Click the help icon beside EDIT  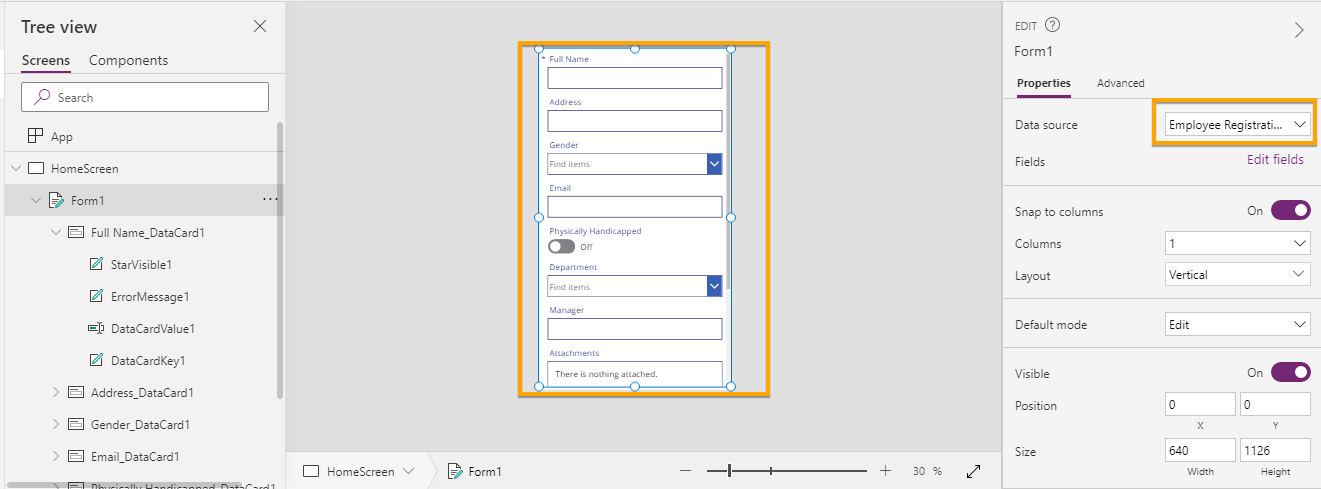click(1052, 26)
